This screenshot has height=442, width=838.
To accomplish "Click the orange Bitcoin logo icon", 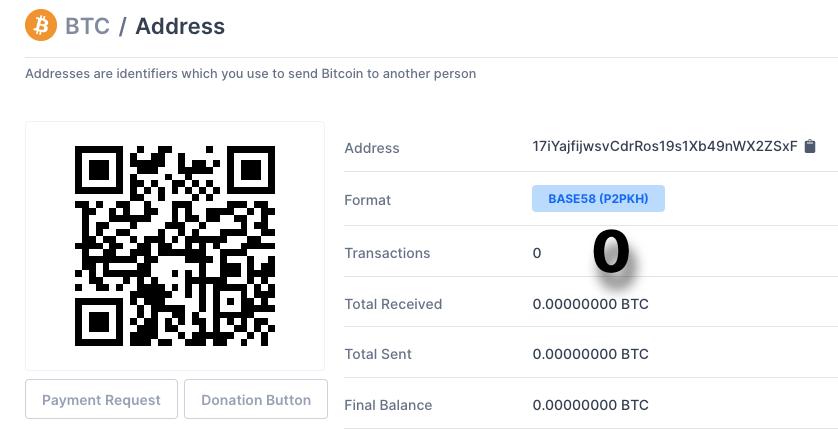I will tap(41, 25).
